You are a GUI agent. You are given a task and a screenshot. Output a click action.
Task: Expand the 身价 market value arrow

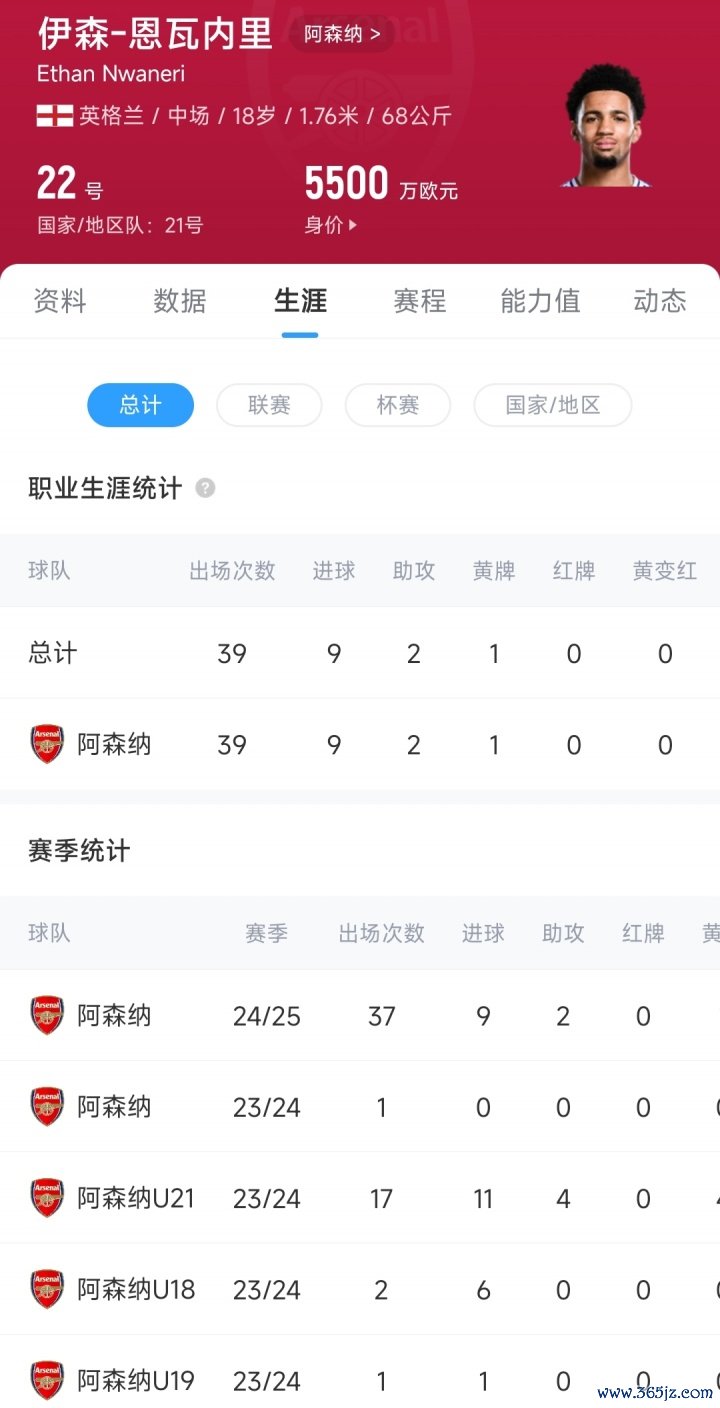tap(352, 225)
